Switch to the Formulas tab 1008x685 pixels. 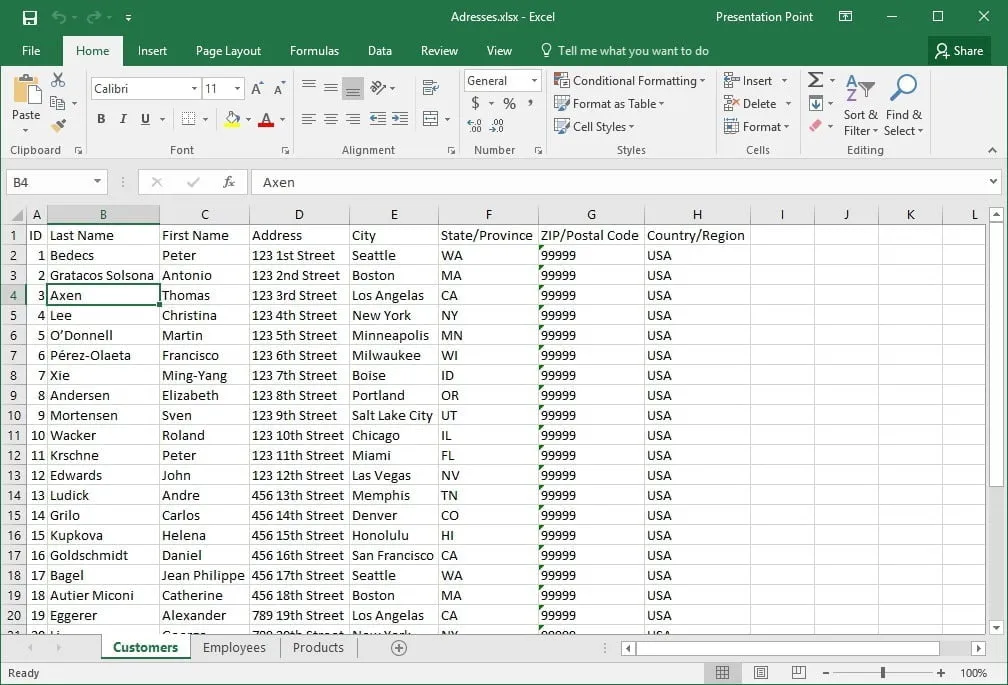[314, 51]
